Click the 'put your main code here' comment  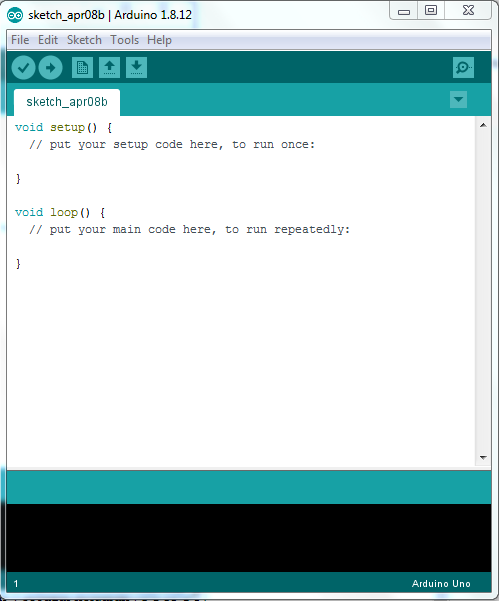(x=190, y=230)
